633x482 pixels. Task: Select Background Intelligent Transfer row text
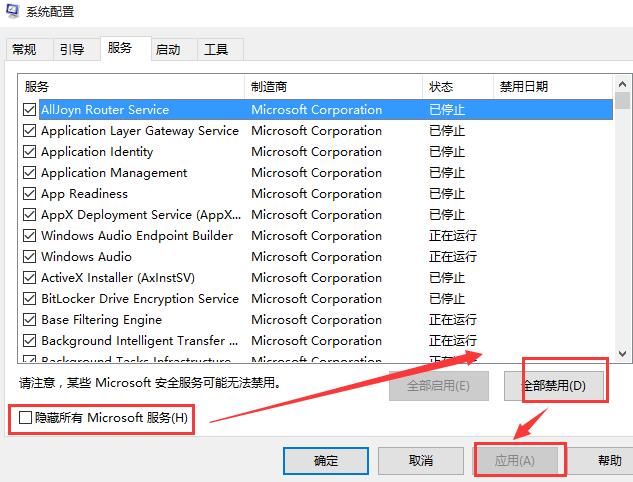tap(140, 340)
